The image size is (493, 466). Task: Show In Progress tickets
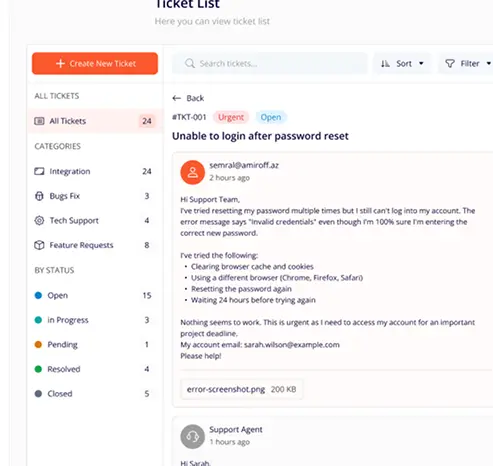(93, 320)
